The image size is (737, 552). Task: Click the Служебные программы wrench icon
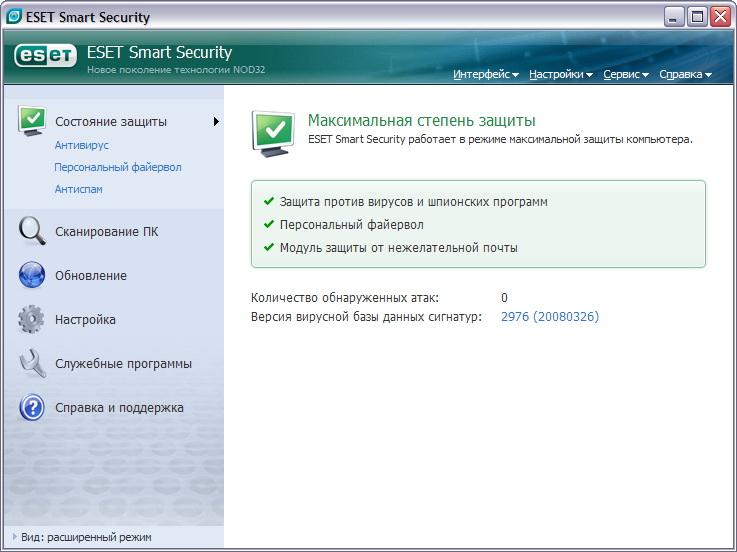(x=32, y=364)
